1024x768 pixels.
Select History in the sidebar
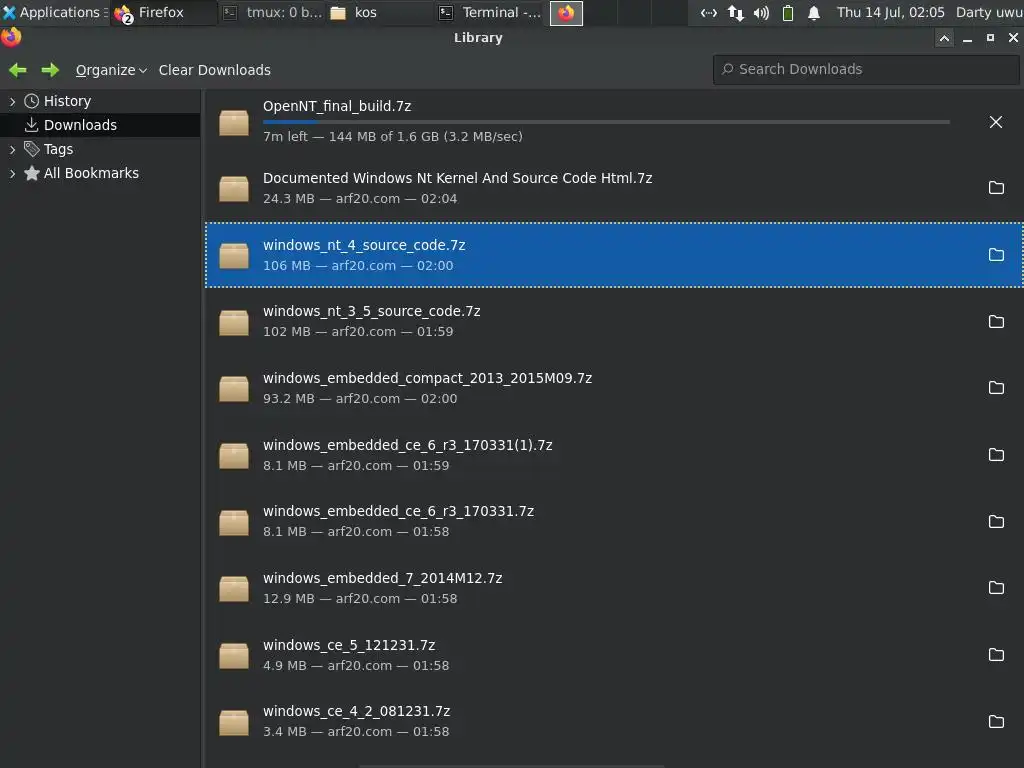(x=67, y=101)
